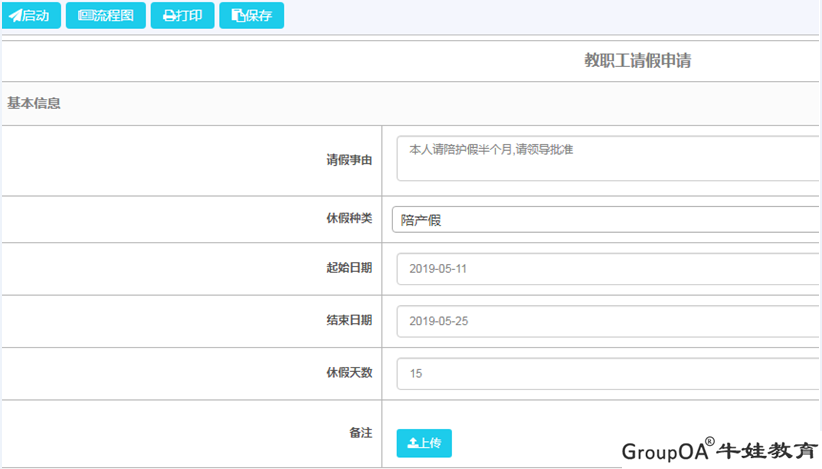Image resolution: width=822 pixels, height=469 pixels.
Task: Click the 休假天数 field showing 15
Action: (x=608, y=374)
